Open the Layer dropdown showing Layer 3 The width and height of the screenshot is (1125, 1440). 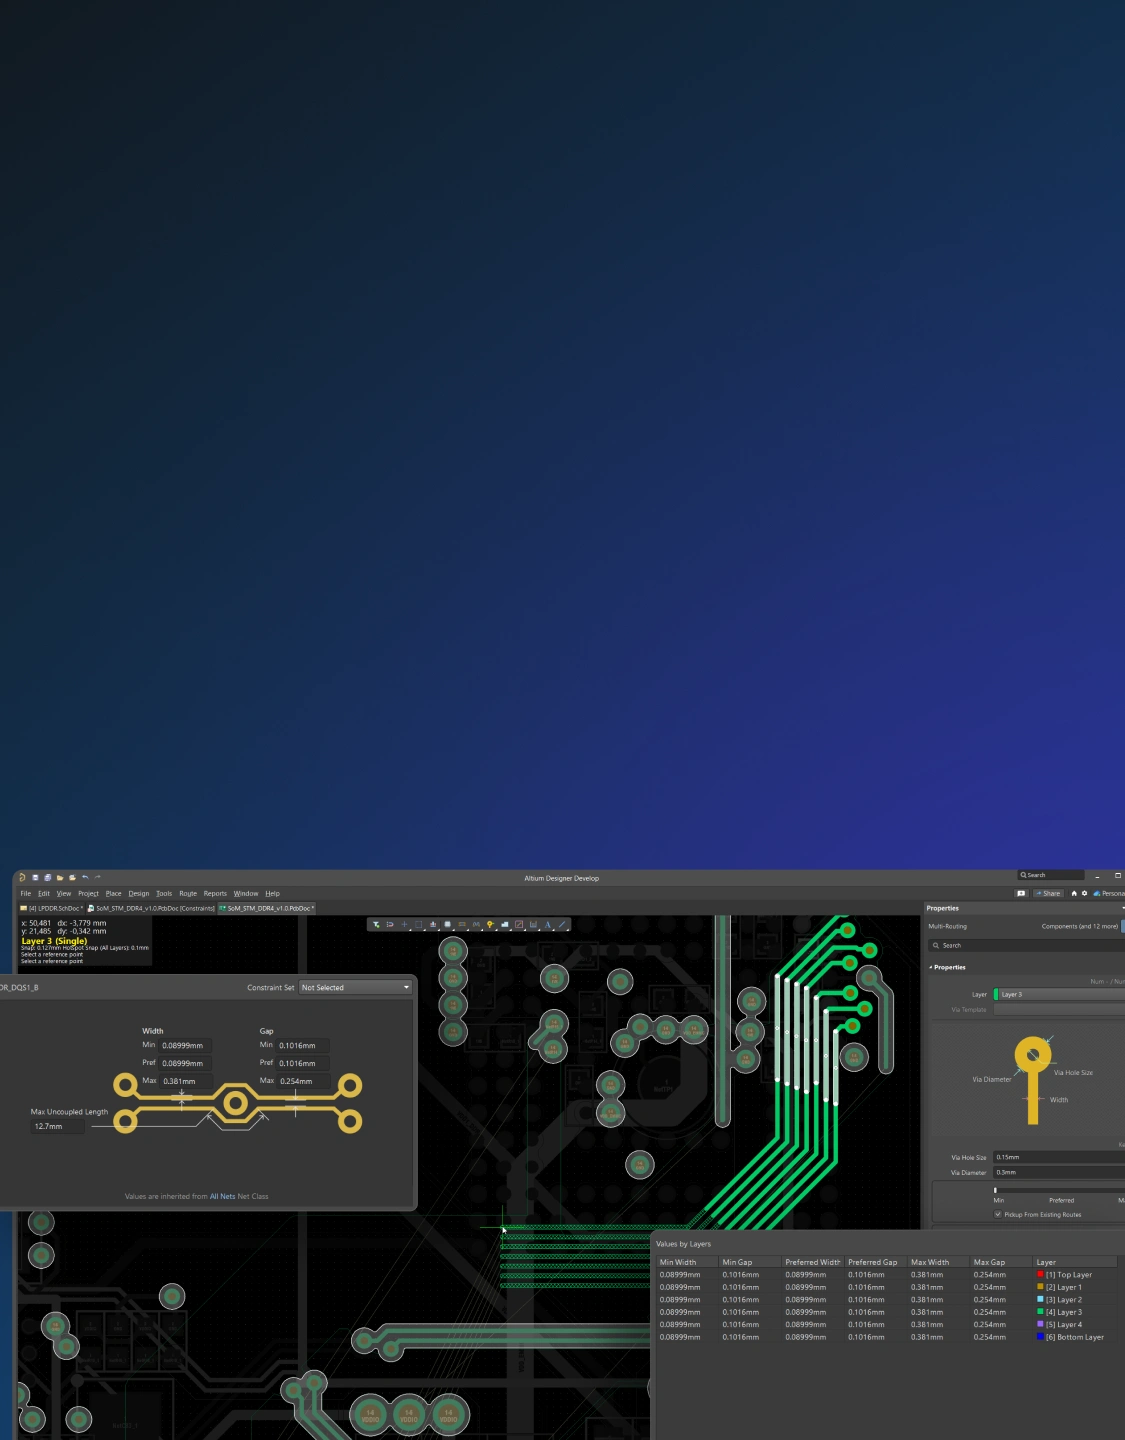point(1058,995)
